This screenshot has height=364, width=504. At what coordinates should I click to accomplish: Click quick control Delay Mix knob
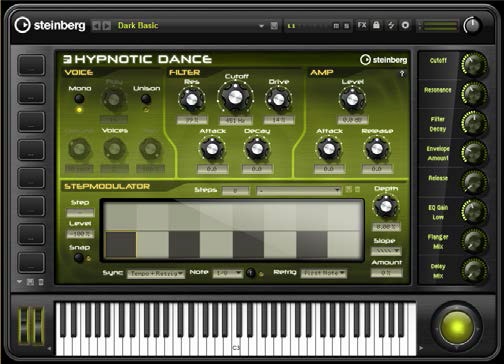coord(474,270)
